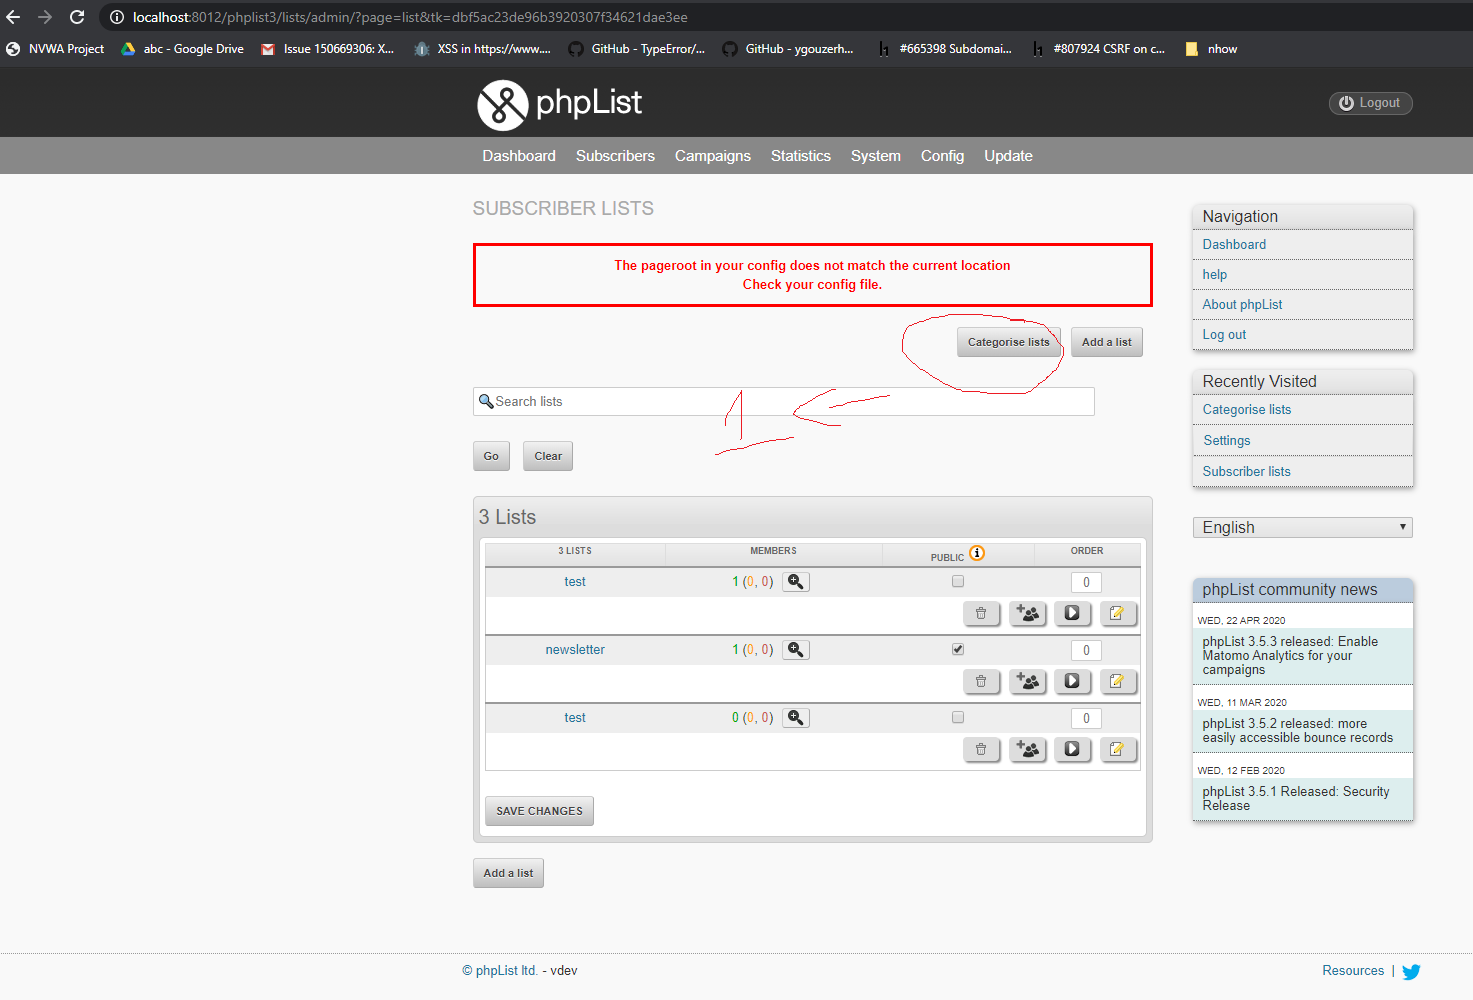Open Dashboard link in Navigation panel
Screen dimensions: 1473x1000
1234,245
